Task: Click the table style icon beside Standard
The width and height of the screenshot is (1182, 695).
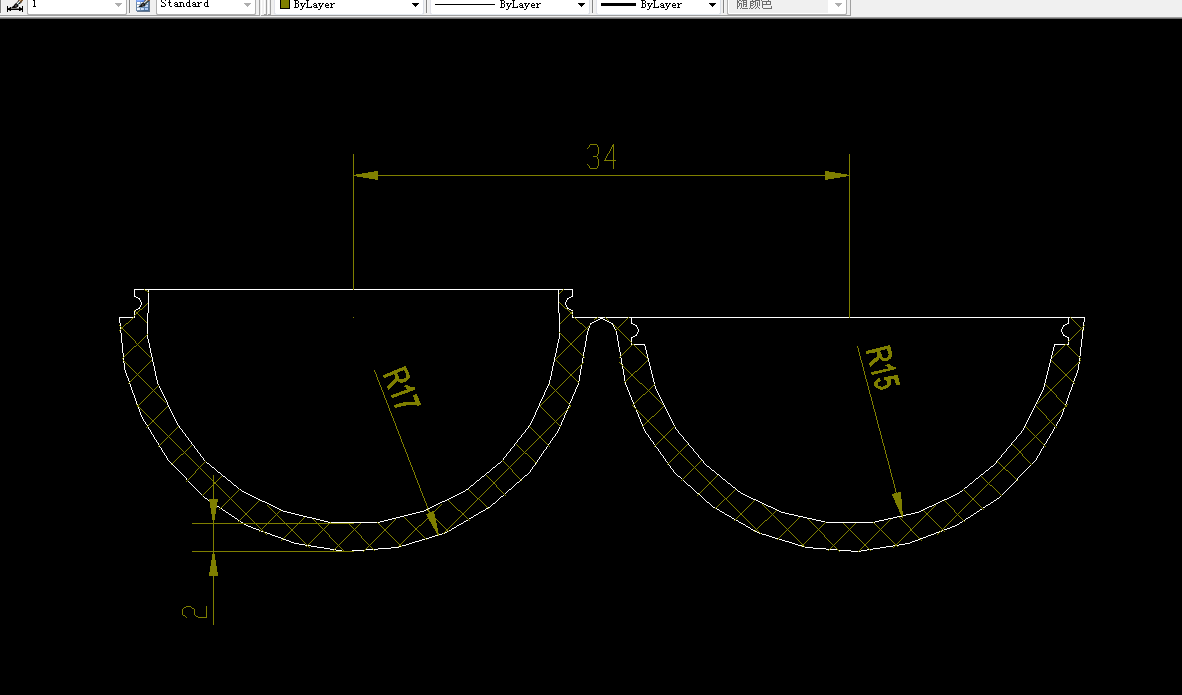Action: pyautogui.click(x=142, y=5)
